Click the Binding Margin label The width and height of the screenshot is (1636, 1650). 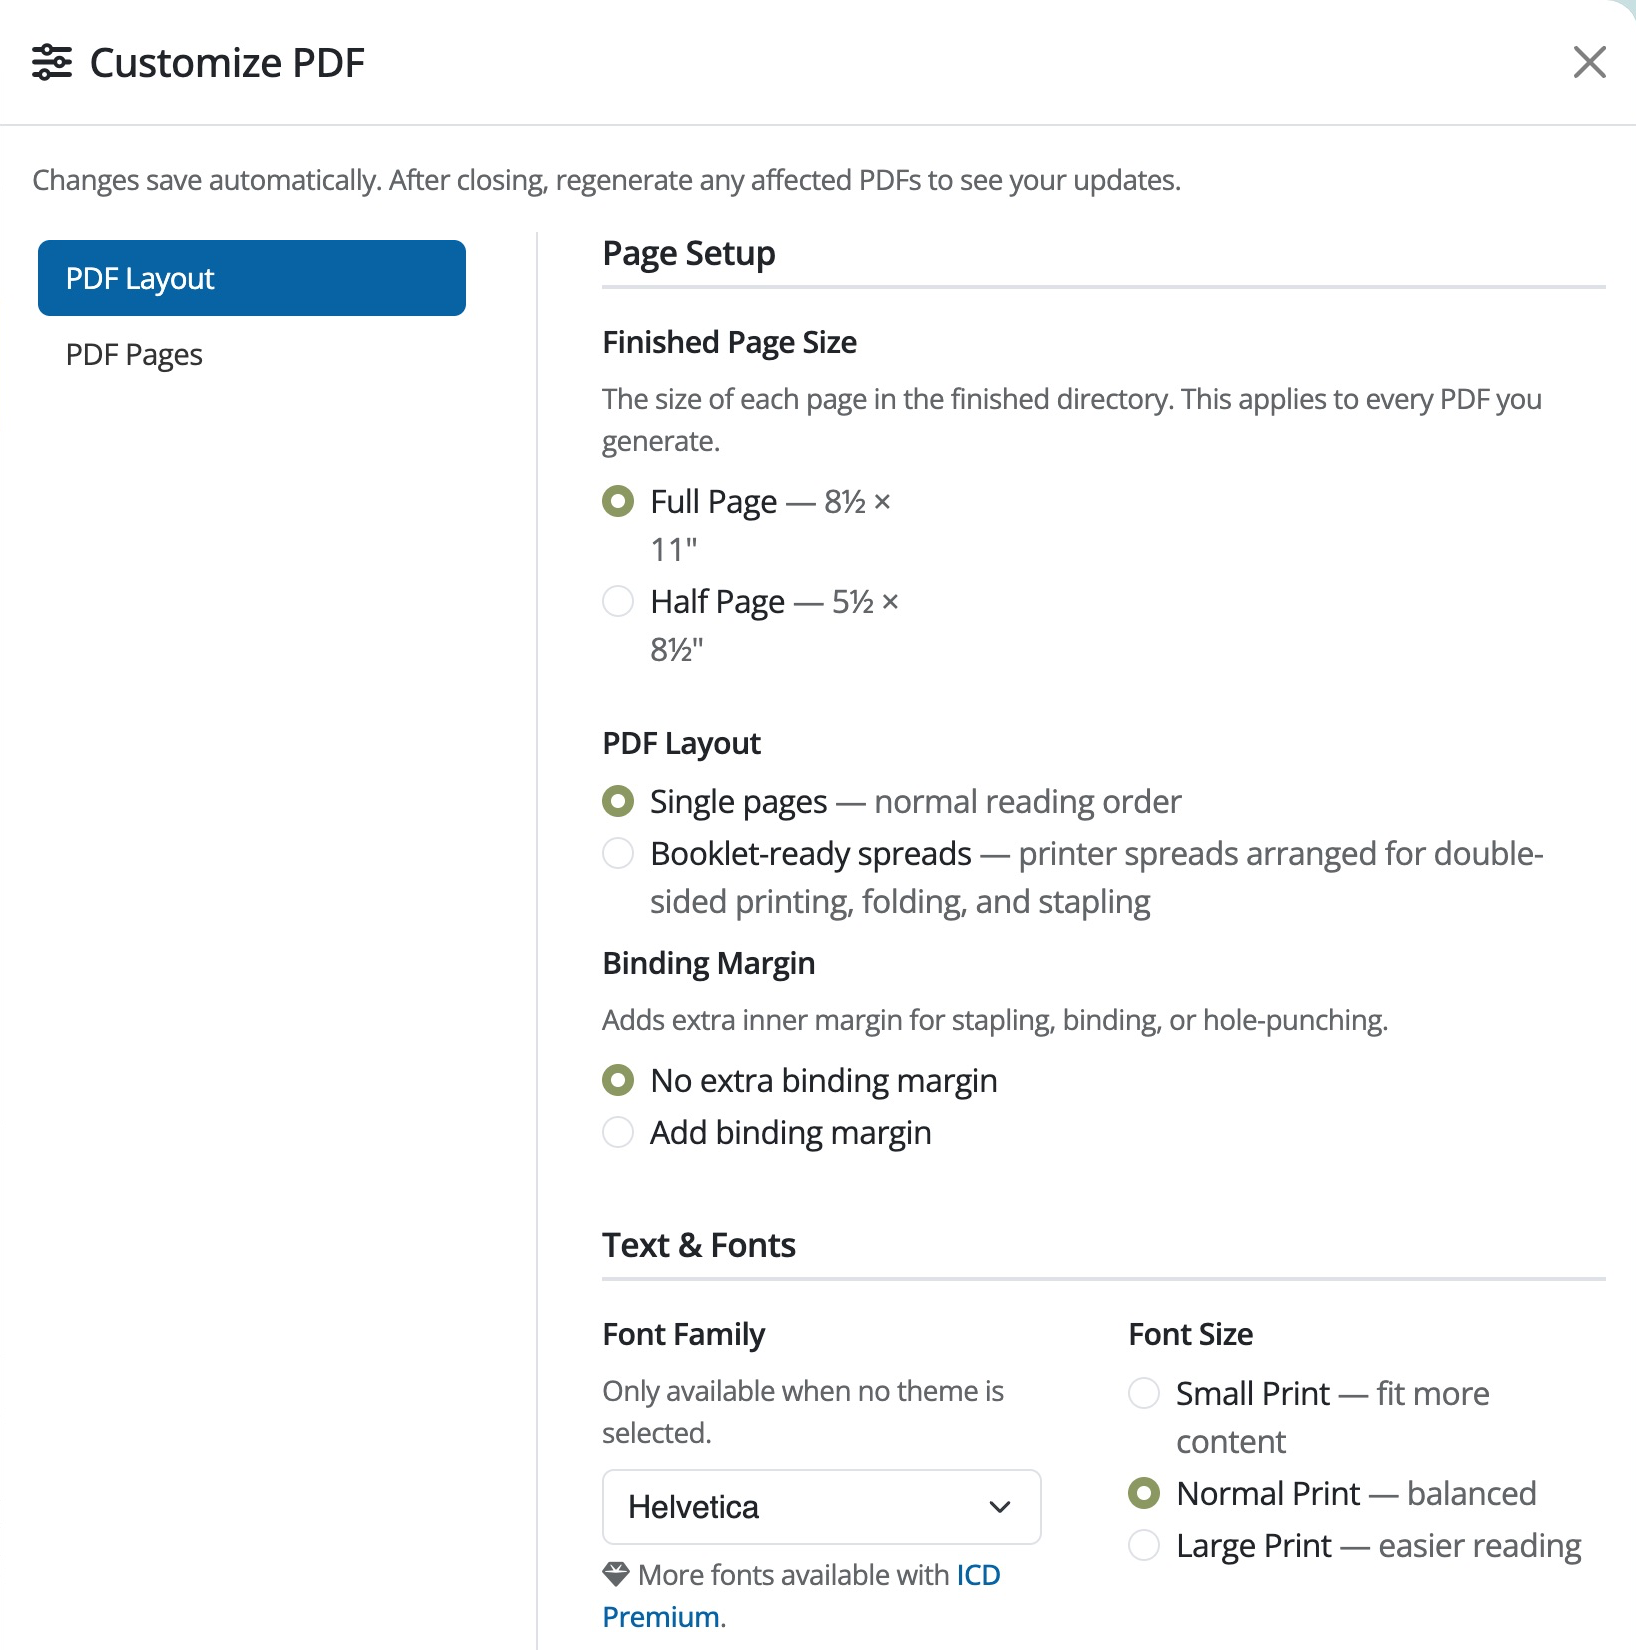point(709,963)
